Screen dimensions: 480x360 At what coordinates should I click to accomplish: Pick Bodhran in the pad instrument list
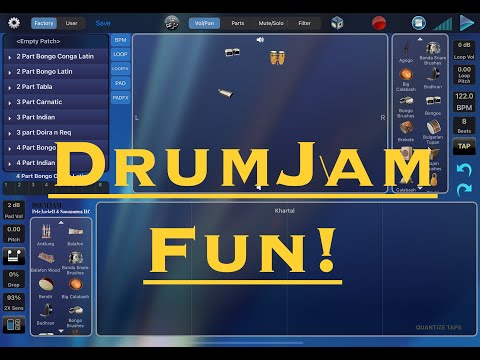46,314
